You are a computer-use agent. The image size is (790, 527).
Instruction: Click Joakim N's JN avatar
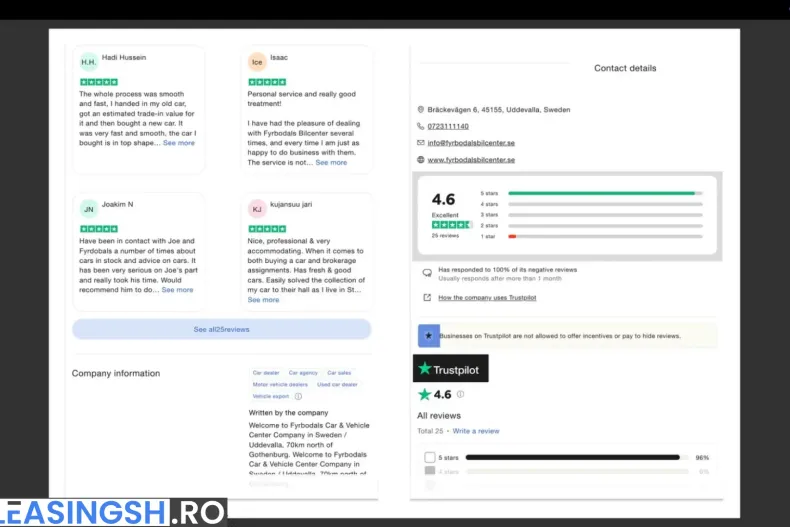(x=89, y=208)
